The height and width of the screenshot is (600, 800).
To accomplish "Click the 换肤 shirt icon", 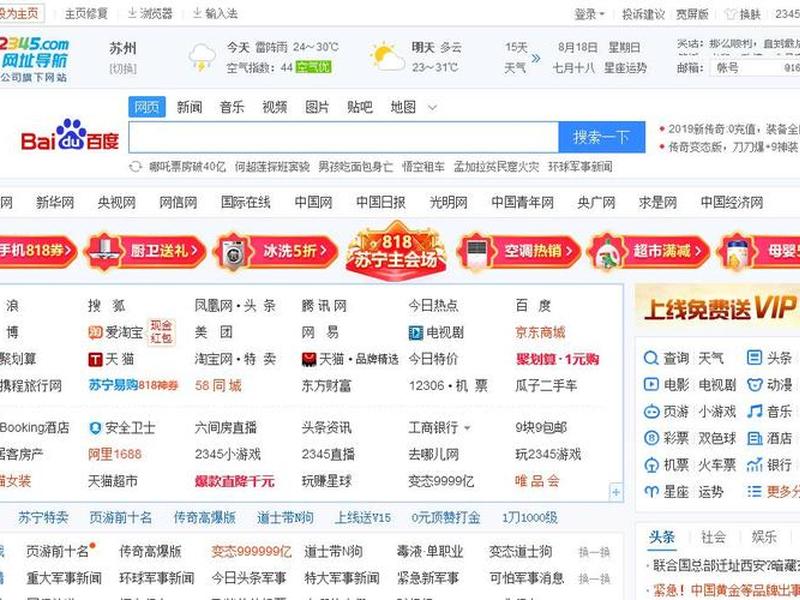I will [731, 14].
